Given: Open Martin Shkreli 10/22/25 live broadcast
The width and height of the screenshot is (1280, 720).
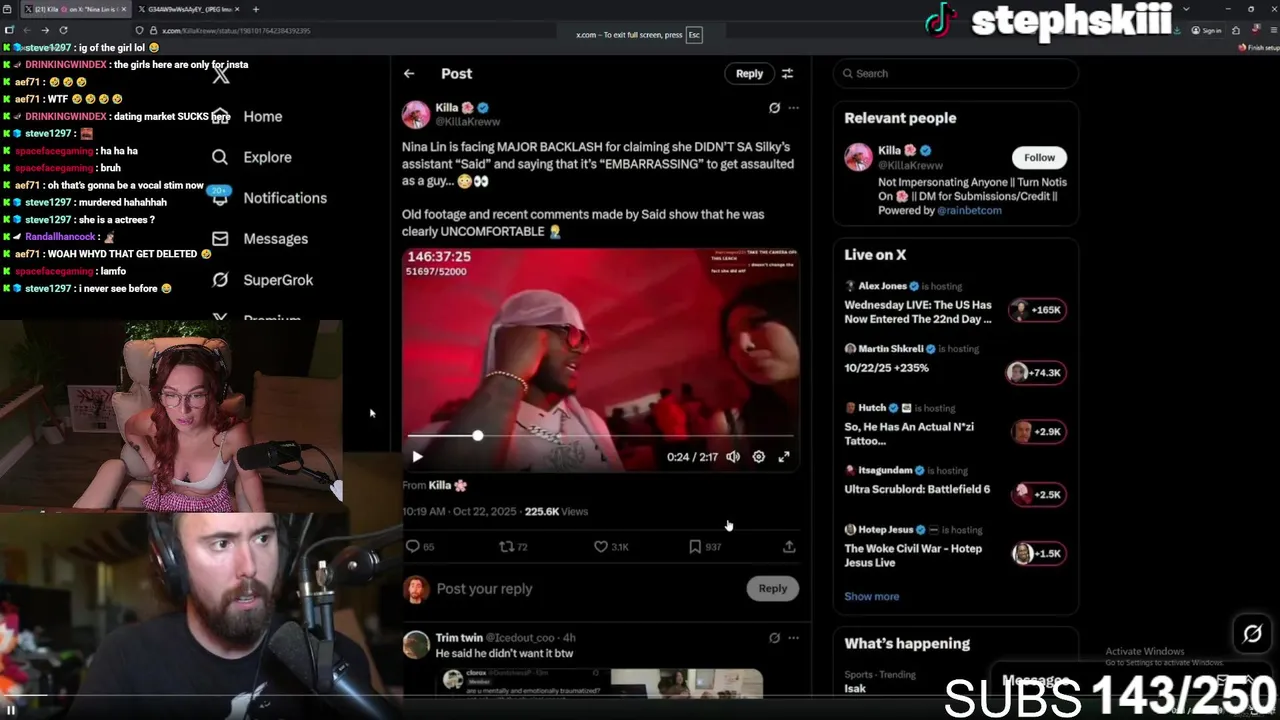Looking at the screenshot, I should pyautogui.click(x=886, y=368).
